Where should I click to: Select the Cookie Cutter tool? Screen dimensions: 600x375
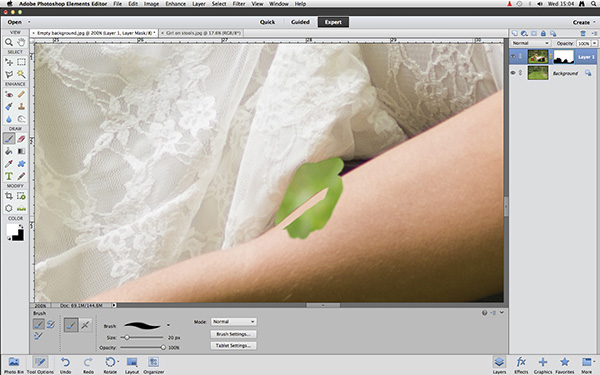[9, 209]
